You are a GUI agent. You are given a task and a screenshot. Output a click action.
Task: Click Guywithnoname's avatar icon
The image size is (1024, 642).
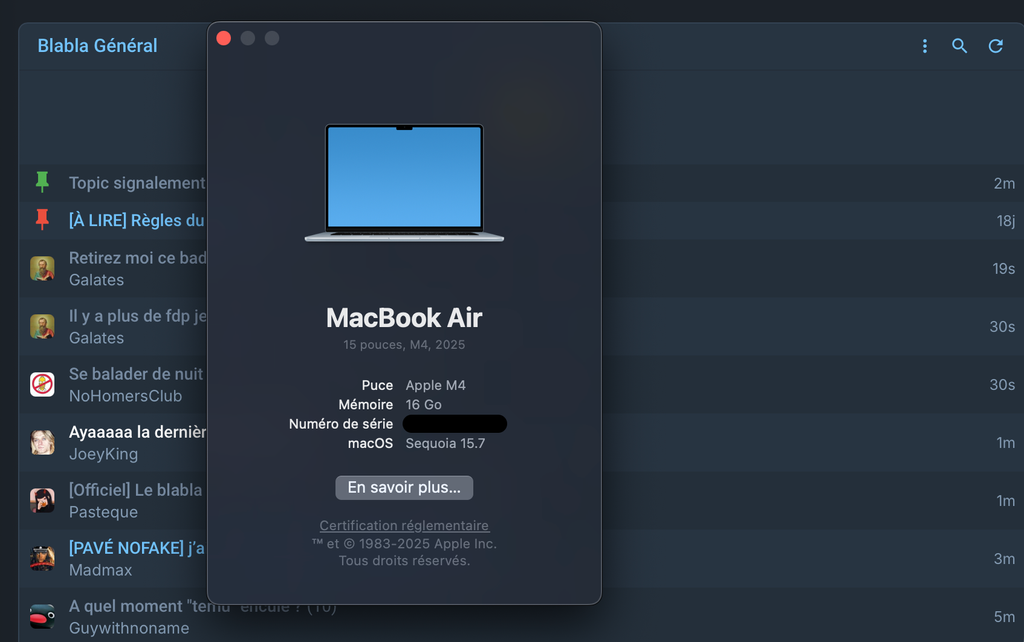point(42,616)
